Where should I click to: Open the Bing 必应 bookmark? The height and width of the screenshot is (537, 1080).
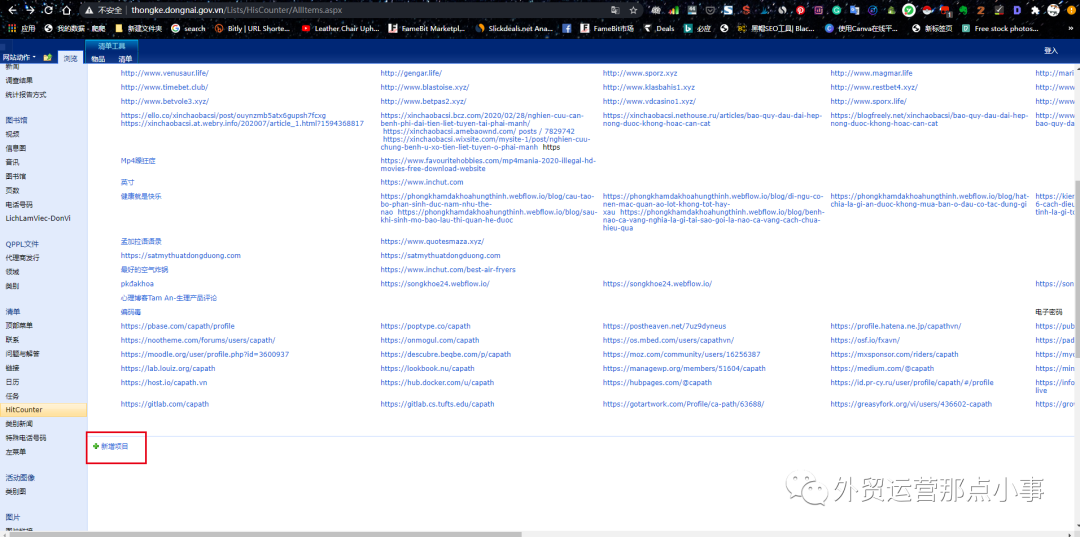coord(696,29)
